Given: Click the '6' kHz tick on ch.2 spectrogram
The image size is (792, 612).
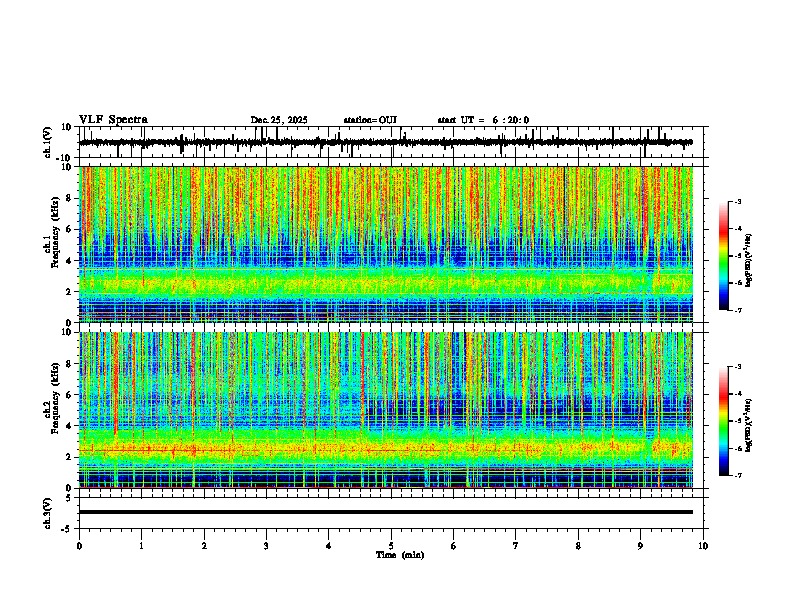Looking at the screenshot, I should tap(69, 395).
